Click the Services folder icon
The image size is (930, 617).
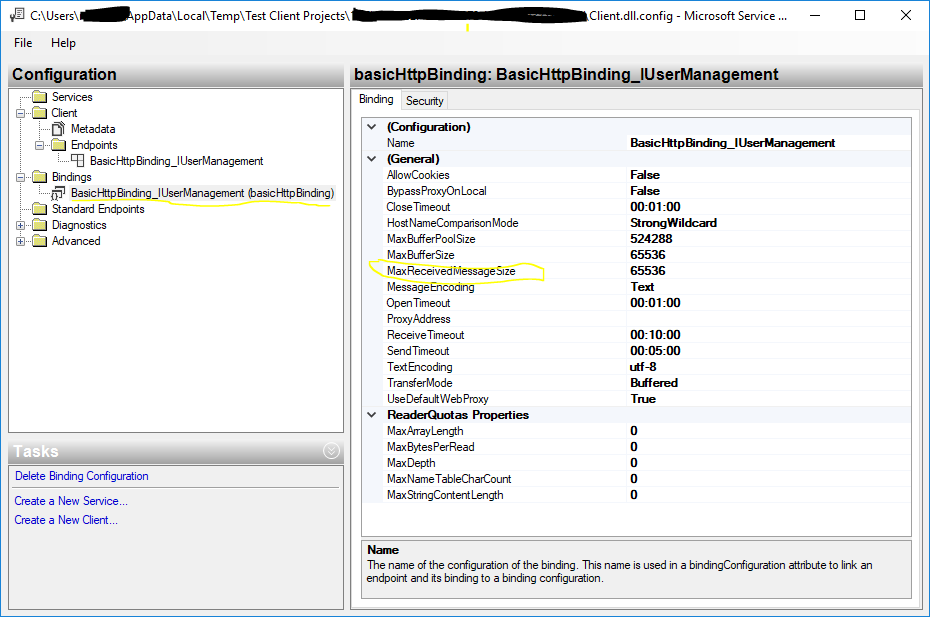point(40,97)
